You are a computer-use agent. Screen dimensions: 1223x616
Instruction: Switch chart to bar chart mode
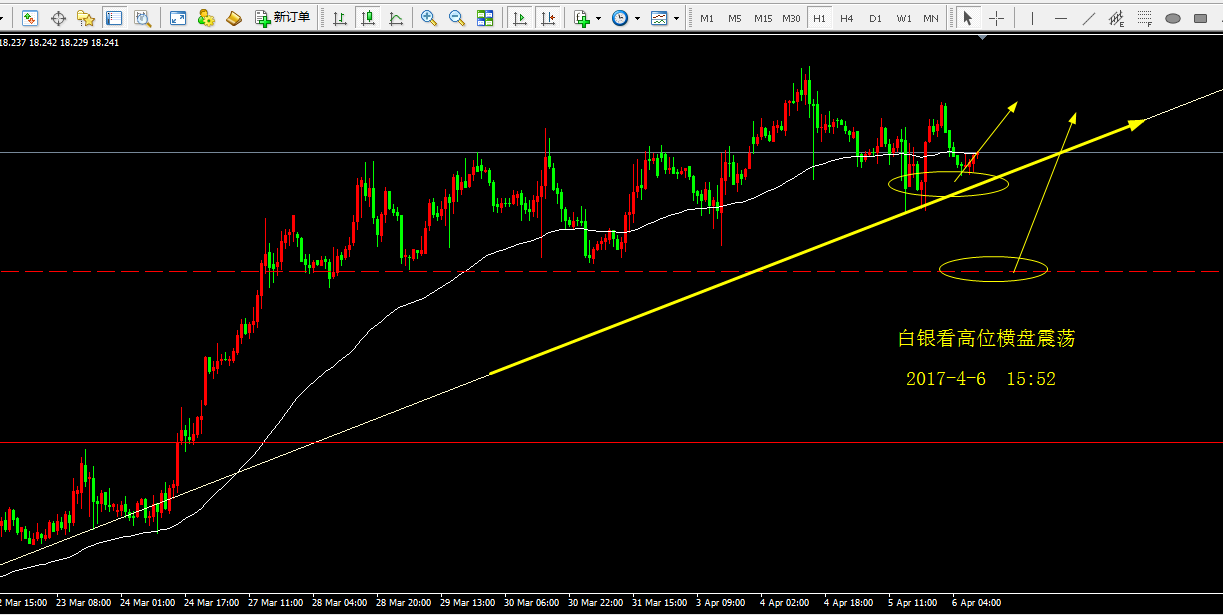point(340,18)
